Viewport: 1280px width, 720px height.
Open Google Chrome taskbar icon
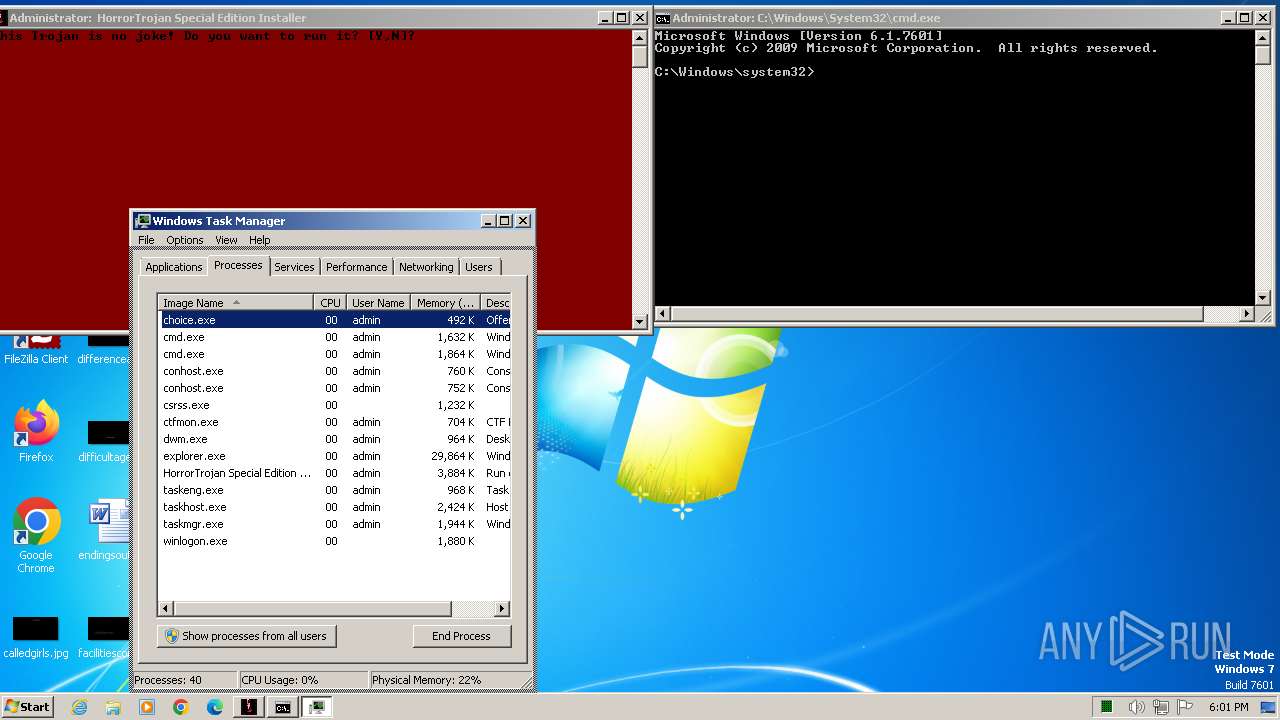[x=181, y=707]
